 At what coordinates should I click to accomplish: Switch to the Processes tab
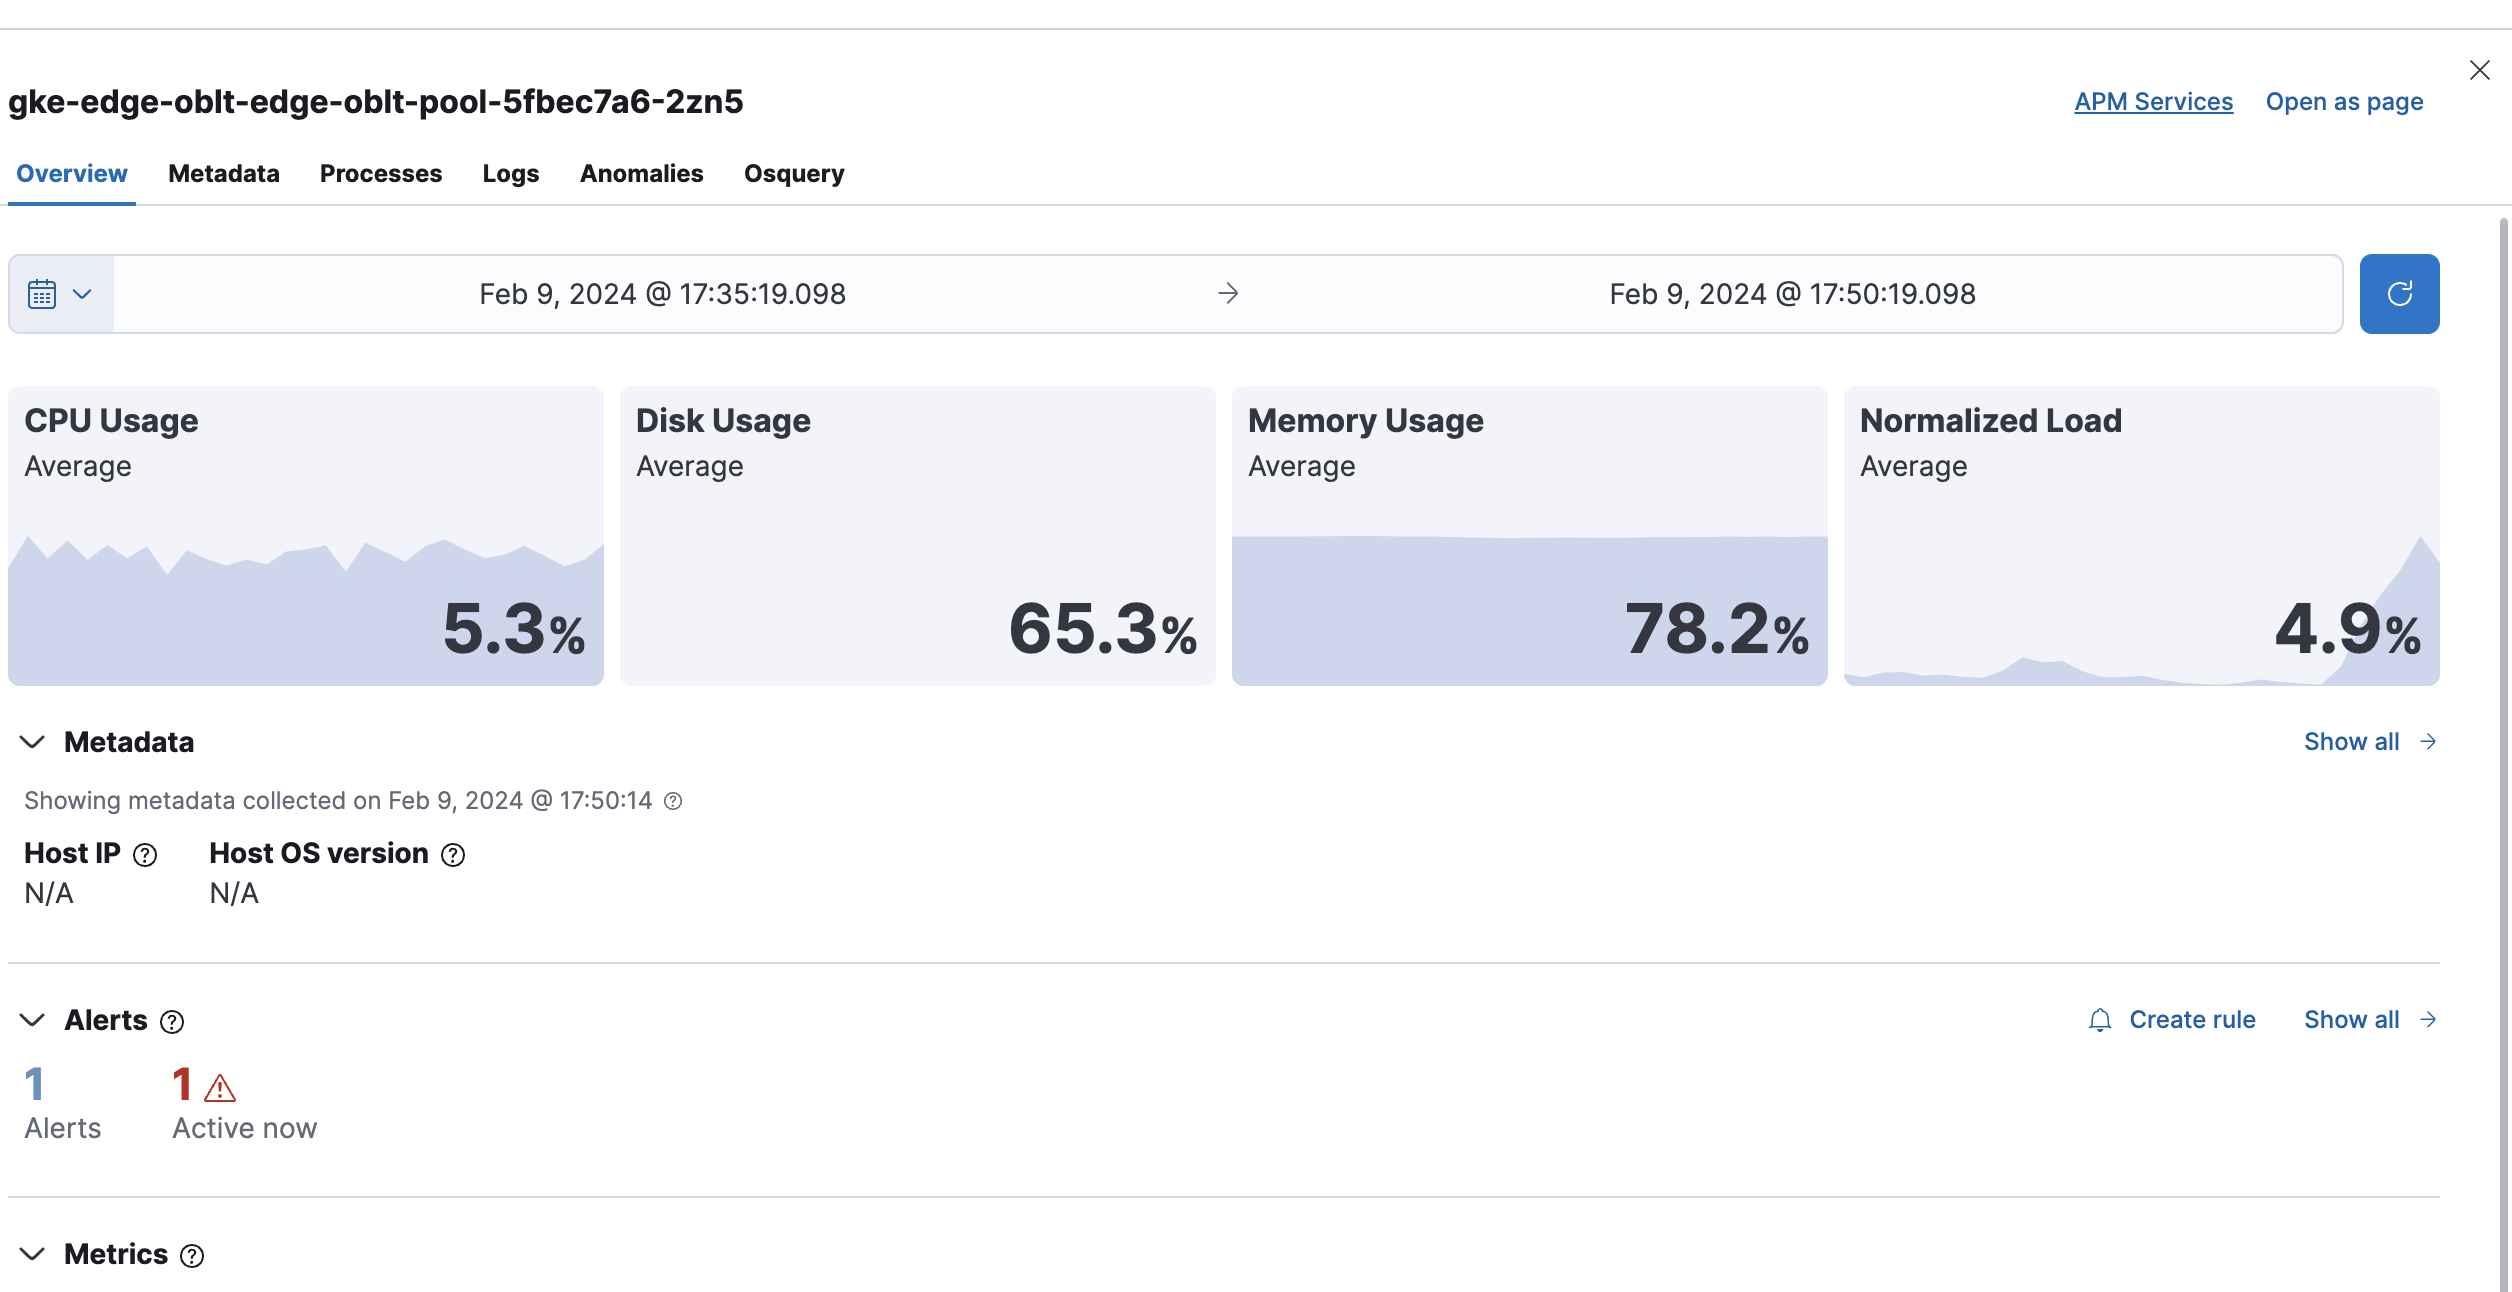pyautogui.click(x=381, y=171)
